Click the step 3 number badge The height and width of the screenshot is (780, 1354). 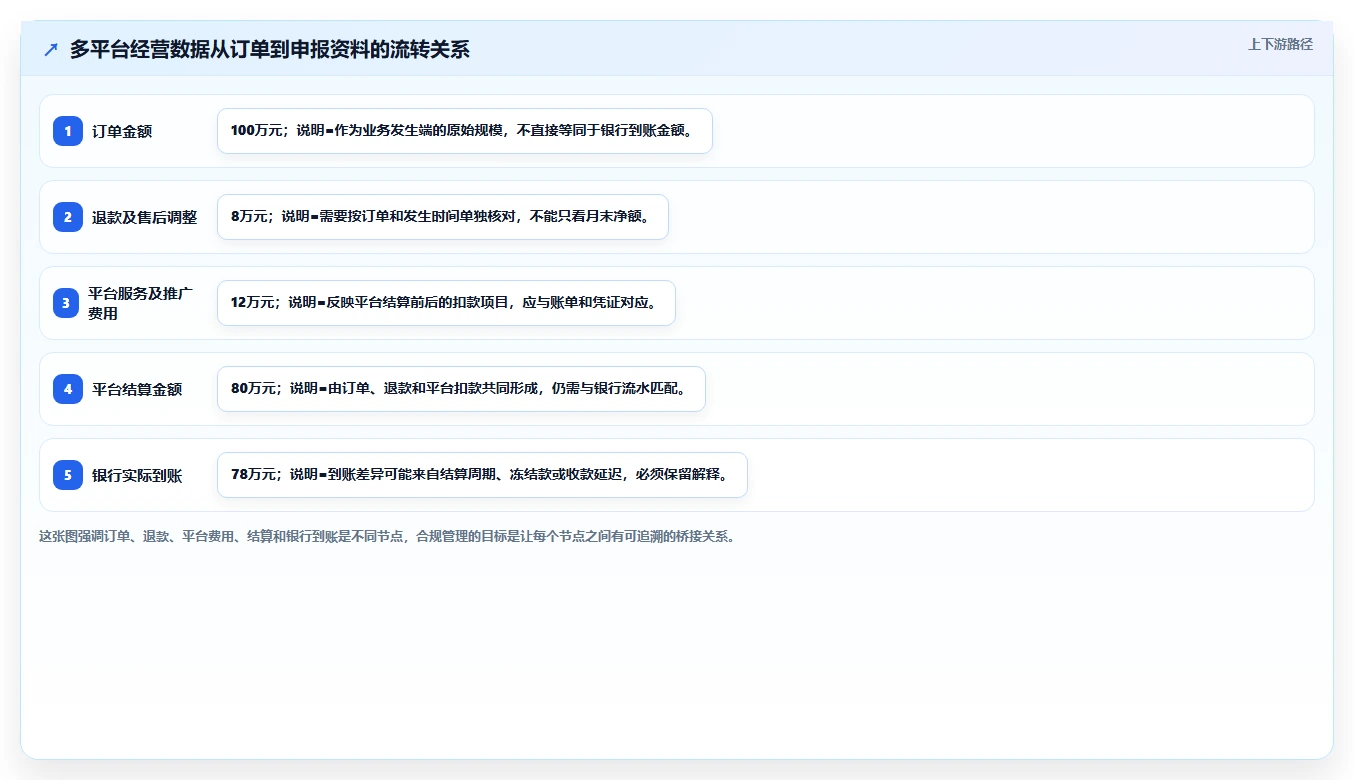(67, 303)
